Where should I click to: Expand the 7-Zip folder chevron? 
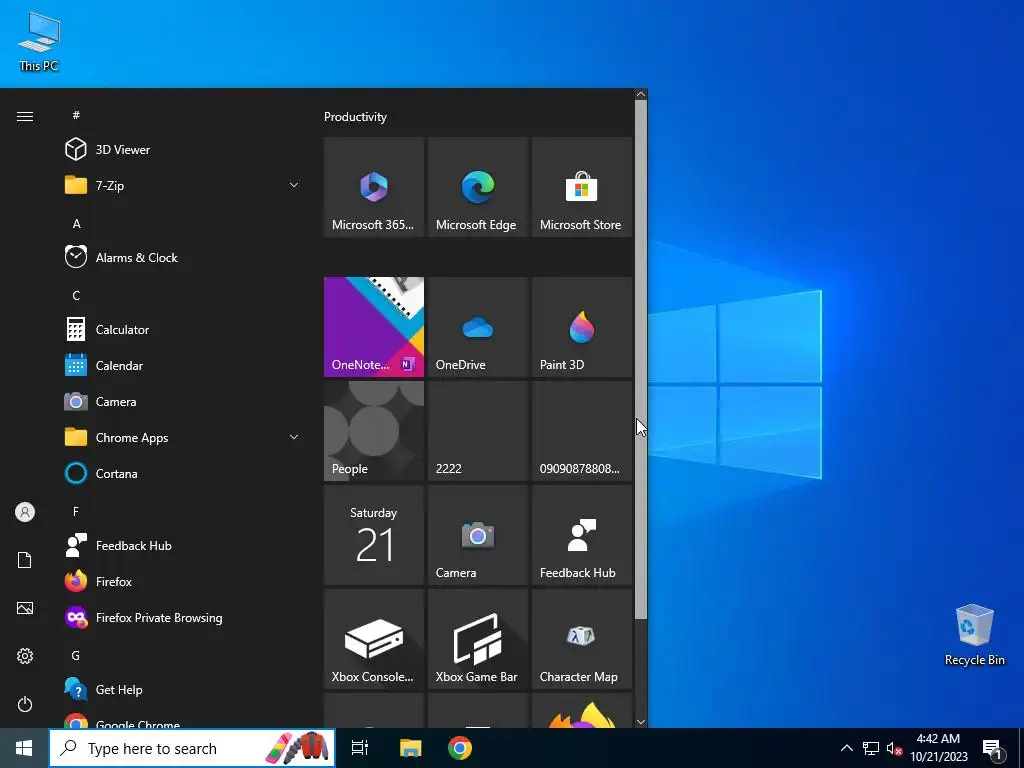tap(294, 185)
